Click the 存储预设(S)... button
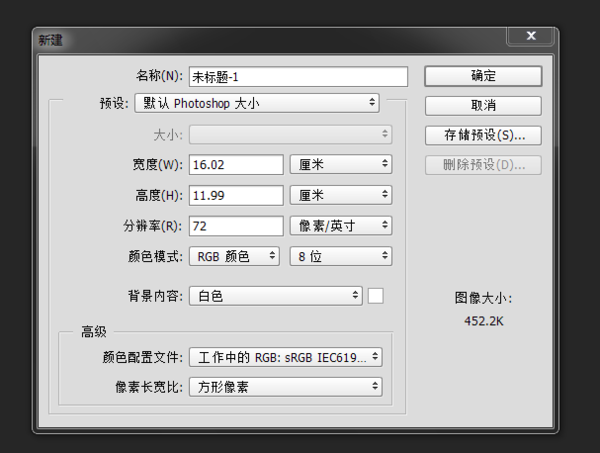Screen dimensions: 600x453 point(483,135)
